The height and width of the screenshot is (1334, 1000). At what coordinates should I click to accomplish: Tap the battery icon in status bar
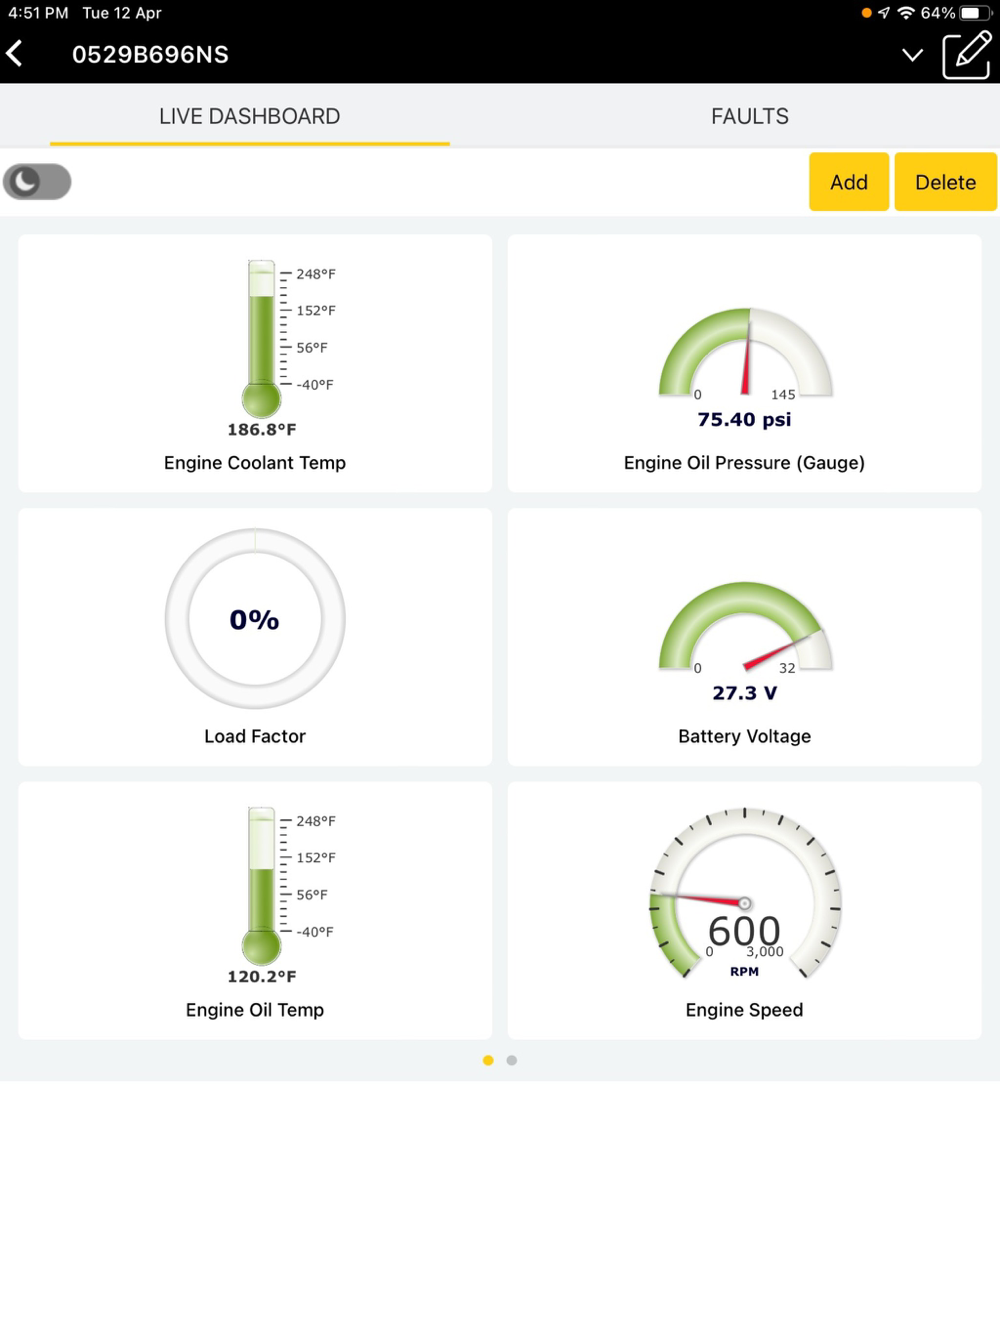pos(976,13)
